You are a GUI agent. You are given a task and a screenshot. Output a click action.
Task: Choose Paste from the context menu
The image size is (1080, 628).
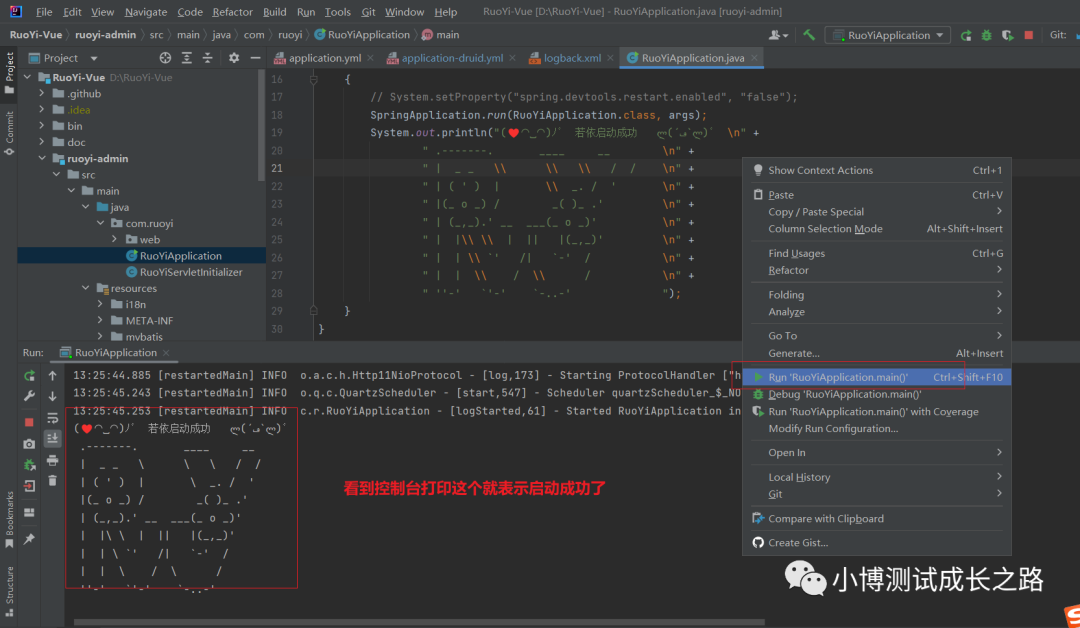click(877, 195)
